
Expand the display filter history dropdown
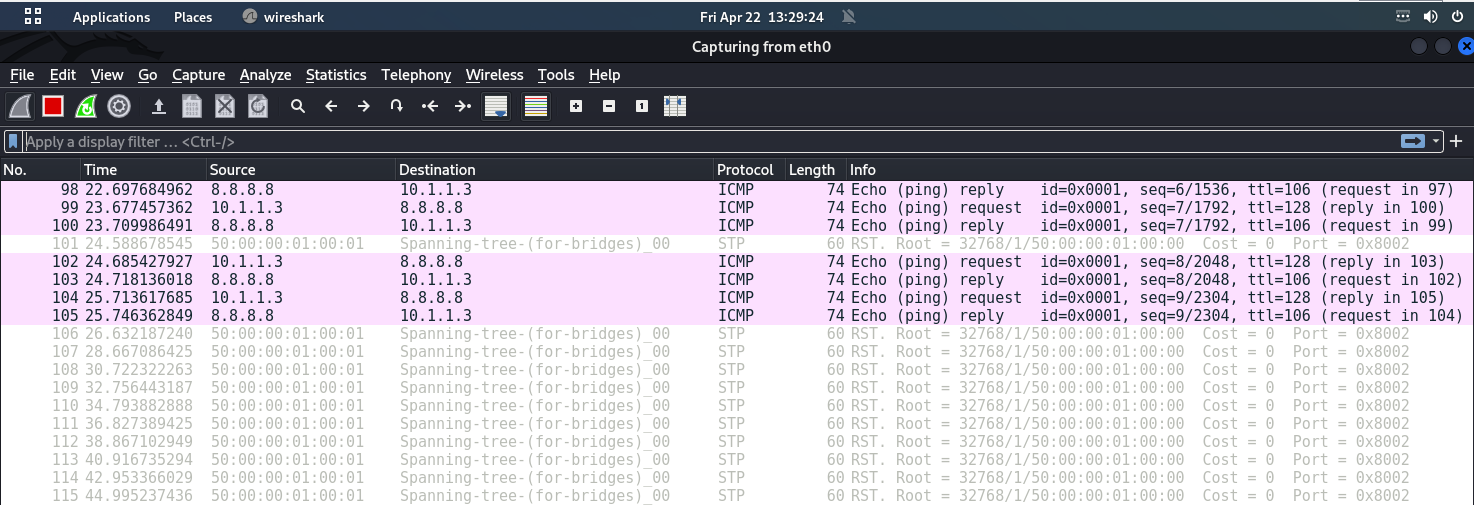[1437, 142]
